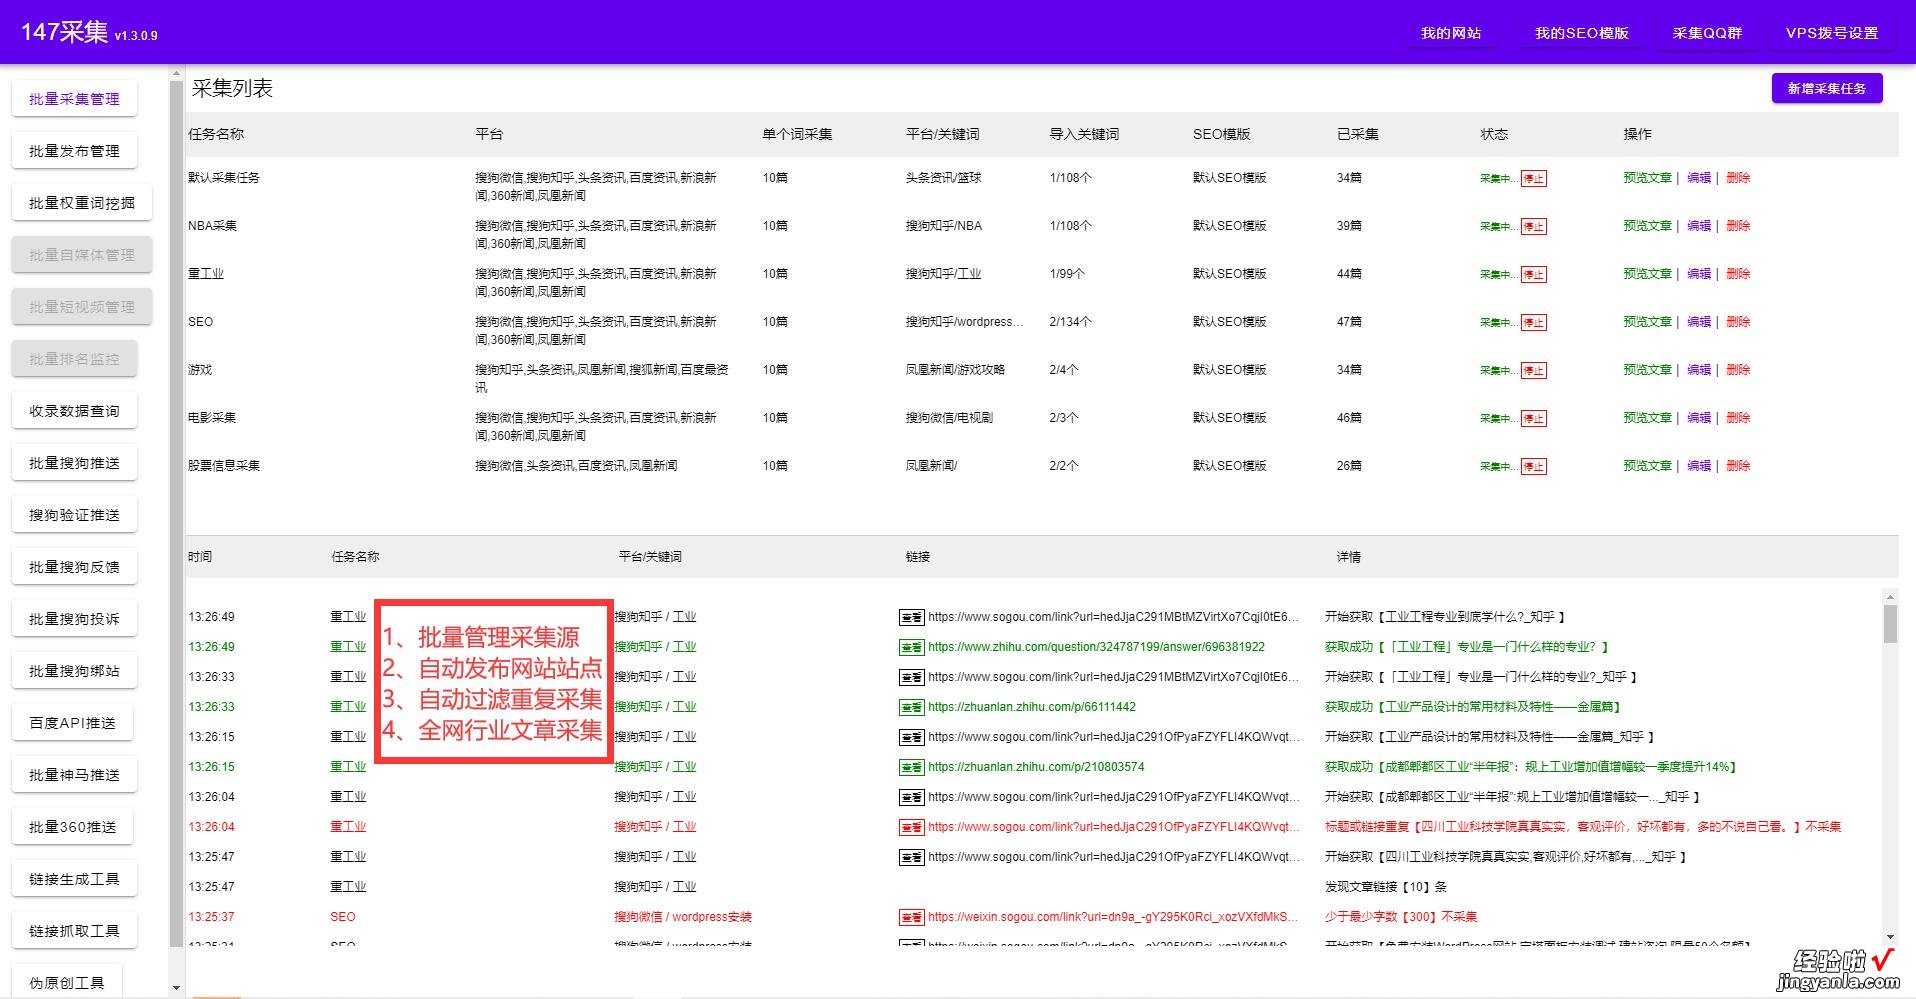Edit the NBA采集 task

pos(1699,226)
